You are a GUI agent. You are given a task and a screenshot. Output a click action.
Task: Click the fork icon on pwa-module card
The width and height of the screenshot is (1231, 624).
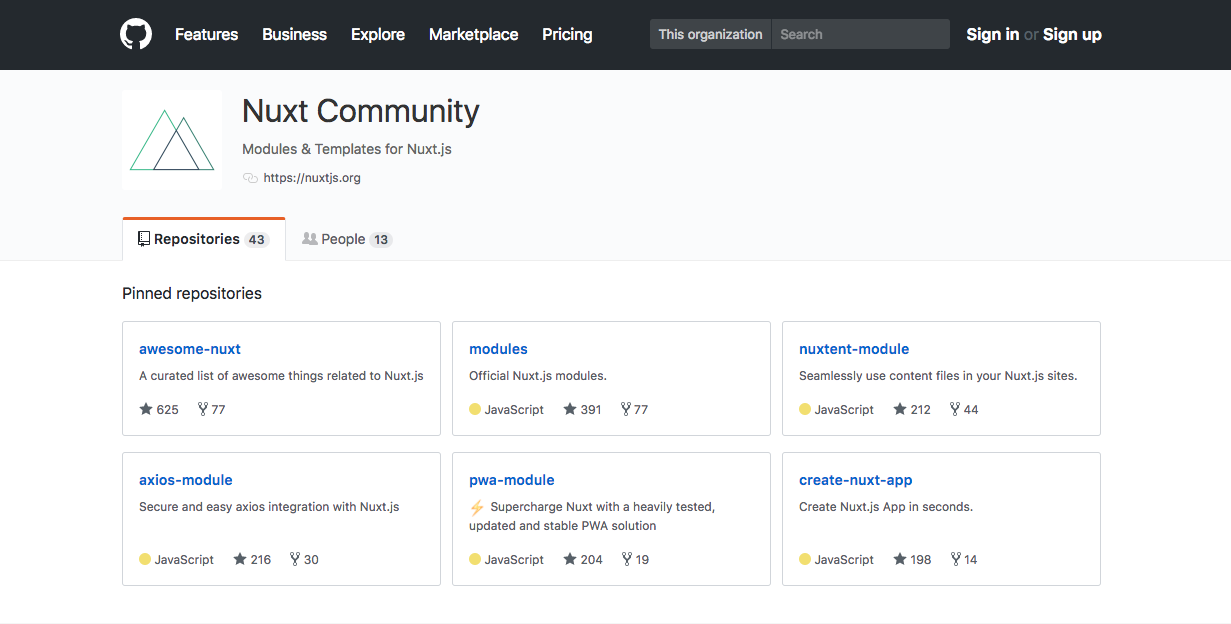click(x=627, y=559)
